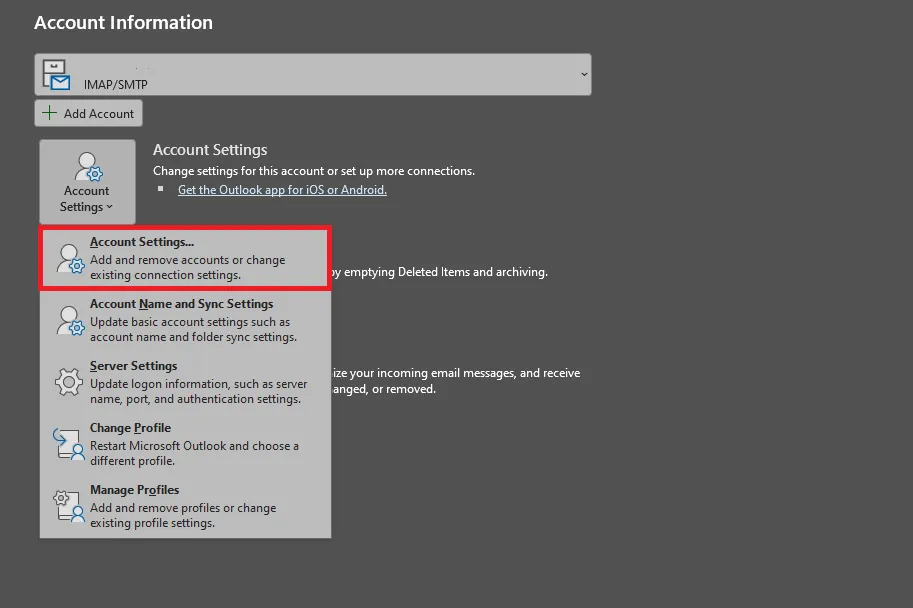Click the Manage Profiles icon
913x608 pixels.
click(x=69, y=506)
